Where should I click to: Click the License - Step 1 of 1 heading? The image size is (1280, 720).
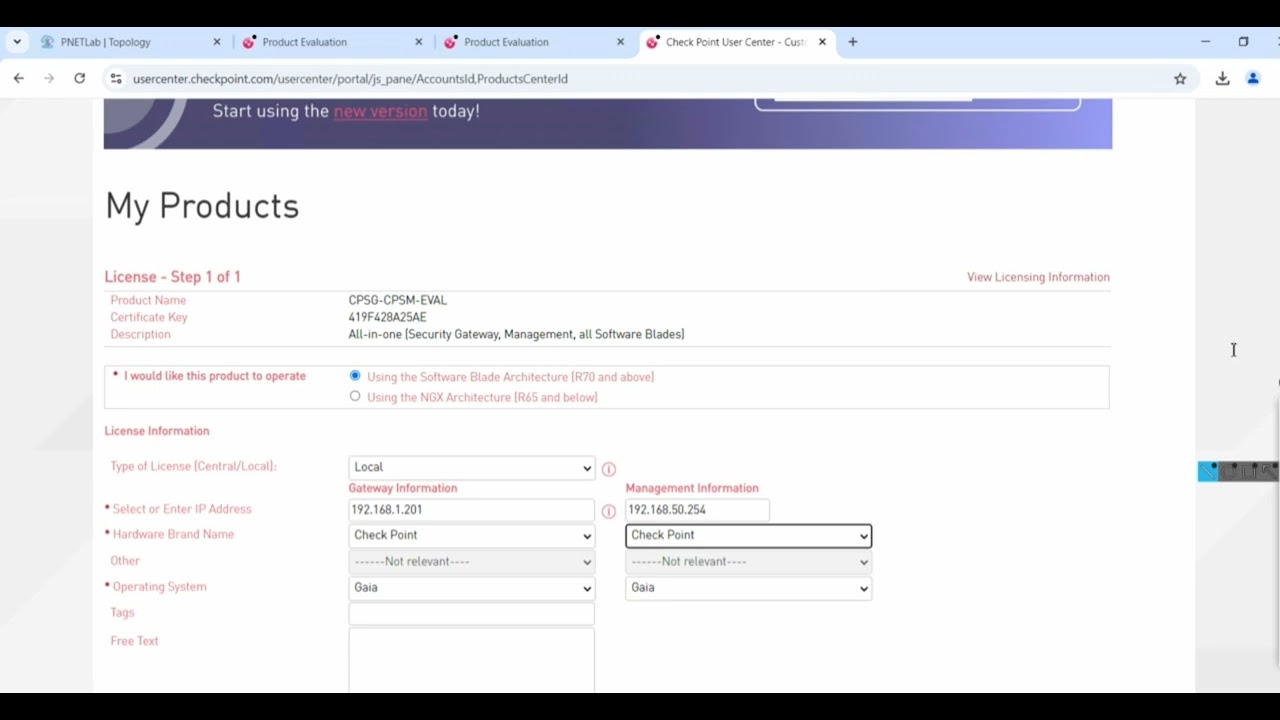[x=172, y=277]
